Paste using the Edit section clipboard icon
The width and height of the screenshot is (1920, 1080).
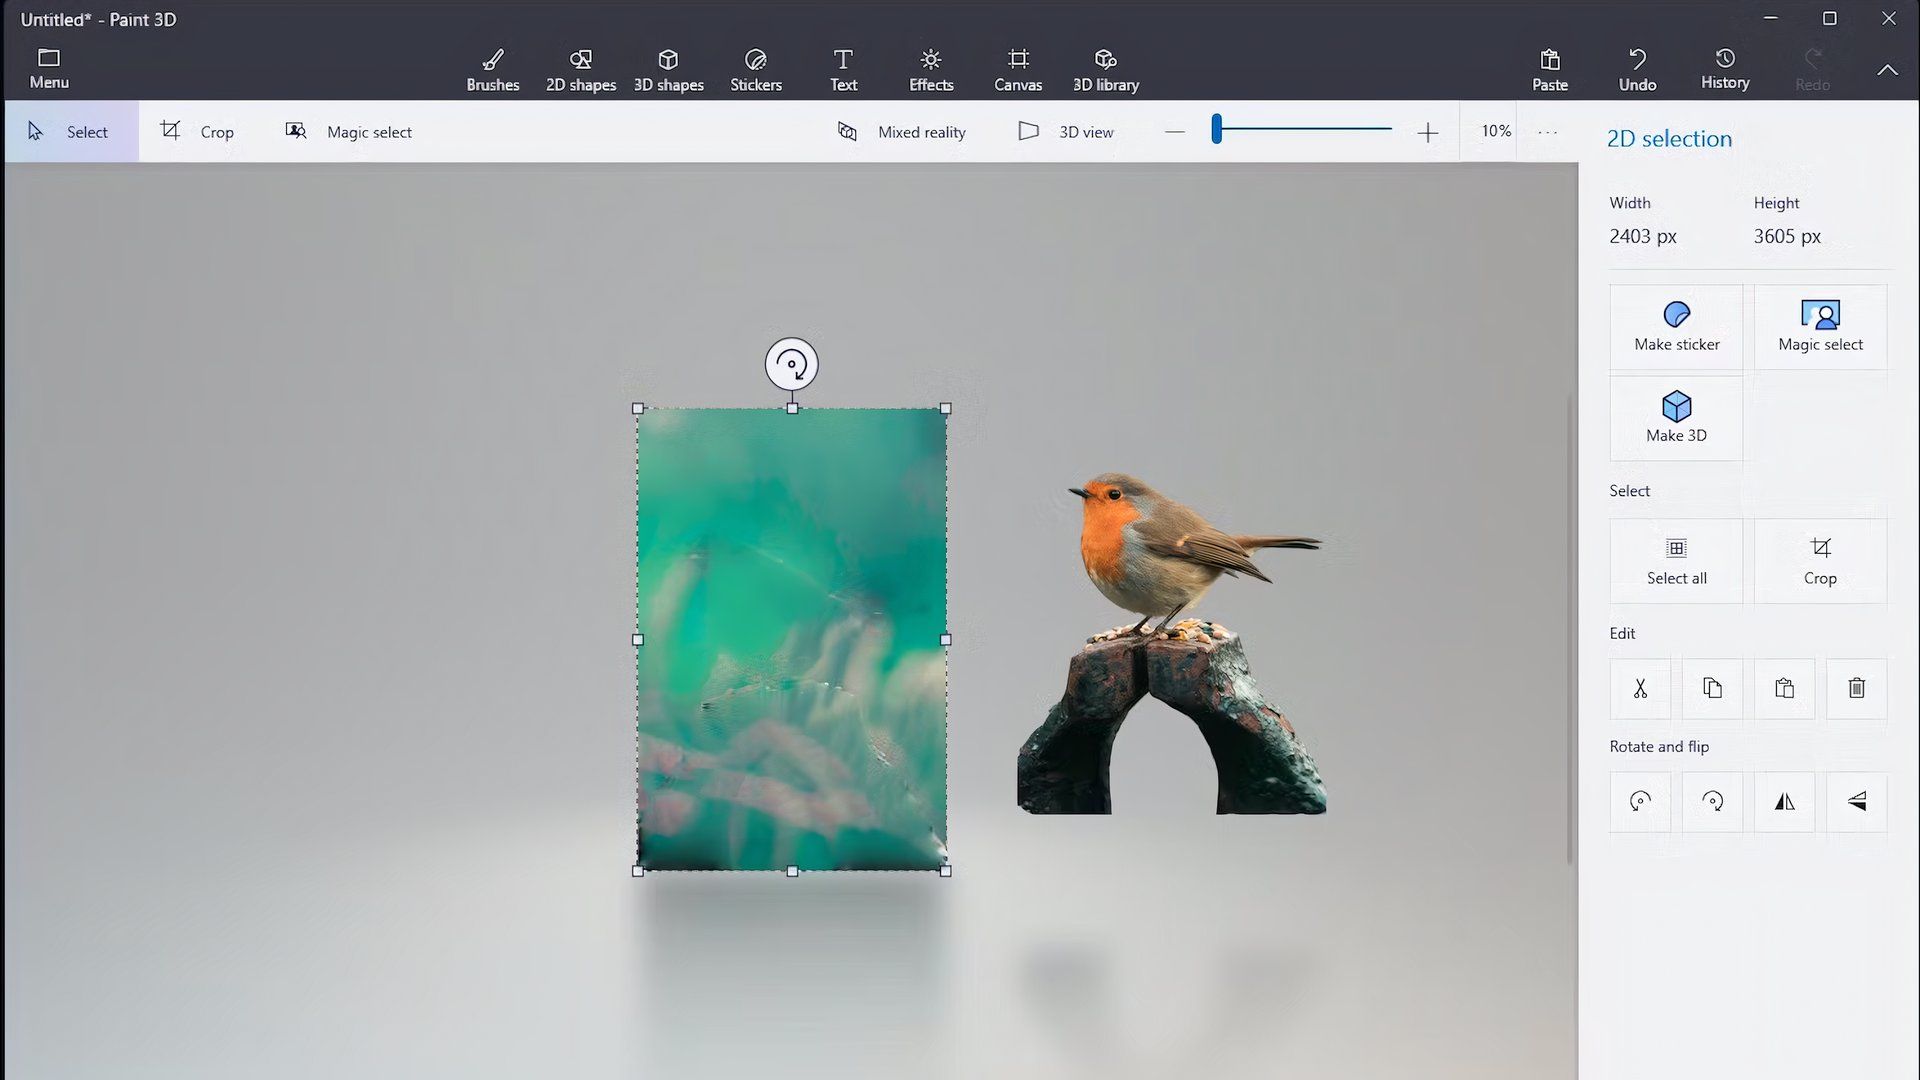1785,688
